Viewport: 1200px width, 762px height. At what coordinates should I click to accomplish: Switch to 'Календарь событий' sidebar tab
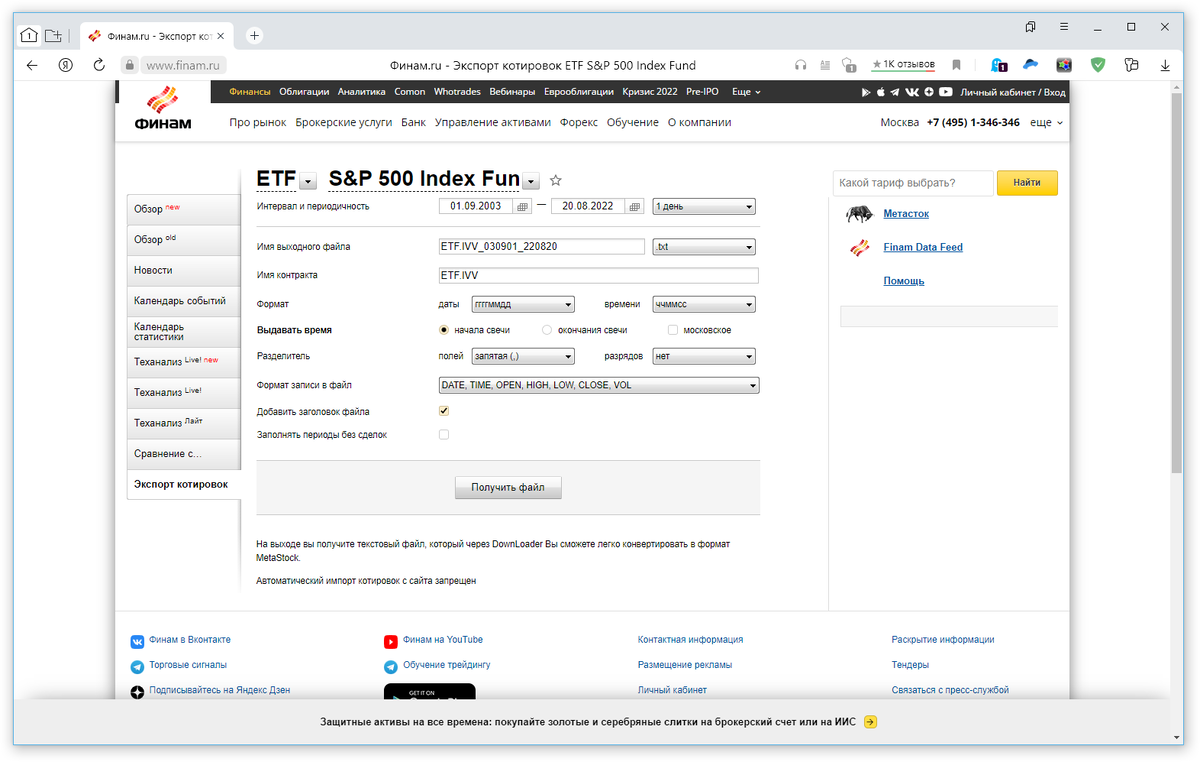click(x=184, y=301)
